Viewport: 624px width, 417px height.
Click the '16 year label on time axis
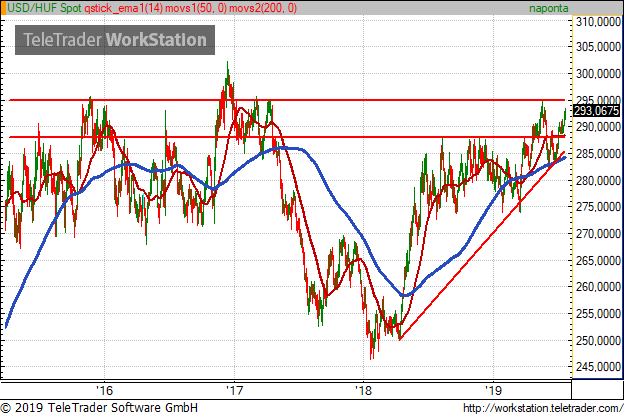coord(105,390)
